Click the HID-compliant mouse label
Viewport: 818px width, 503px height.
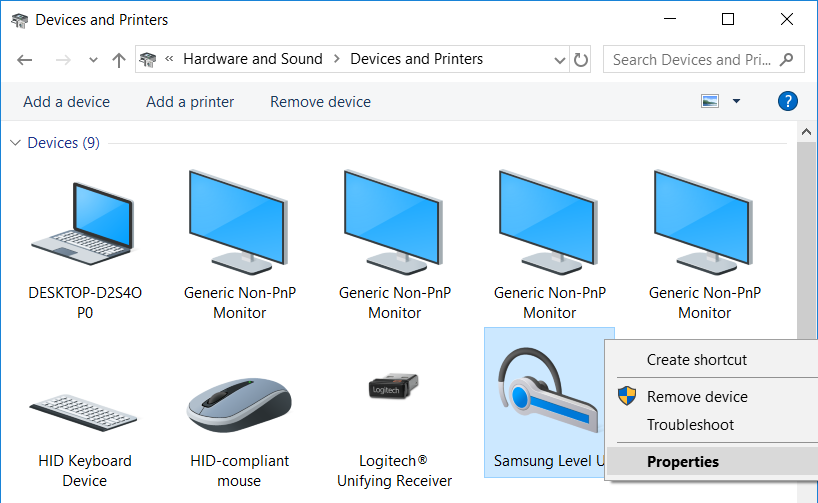[239, 471]
